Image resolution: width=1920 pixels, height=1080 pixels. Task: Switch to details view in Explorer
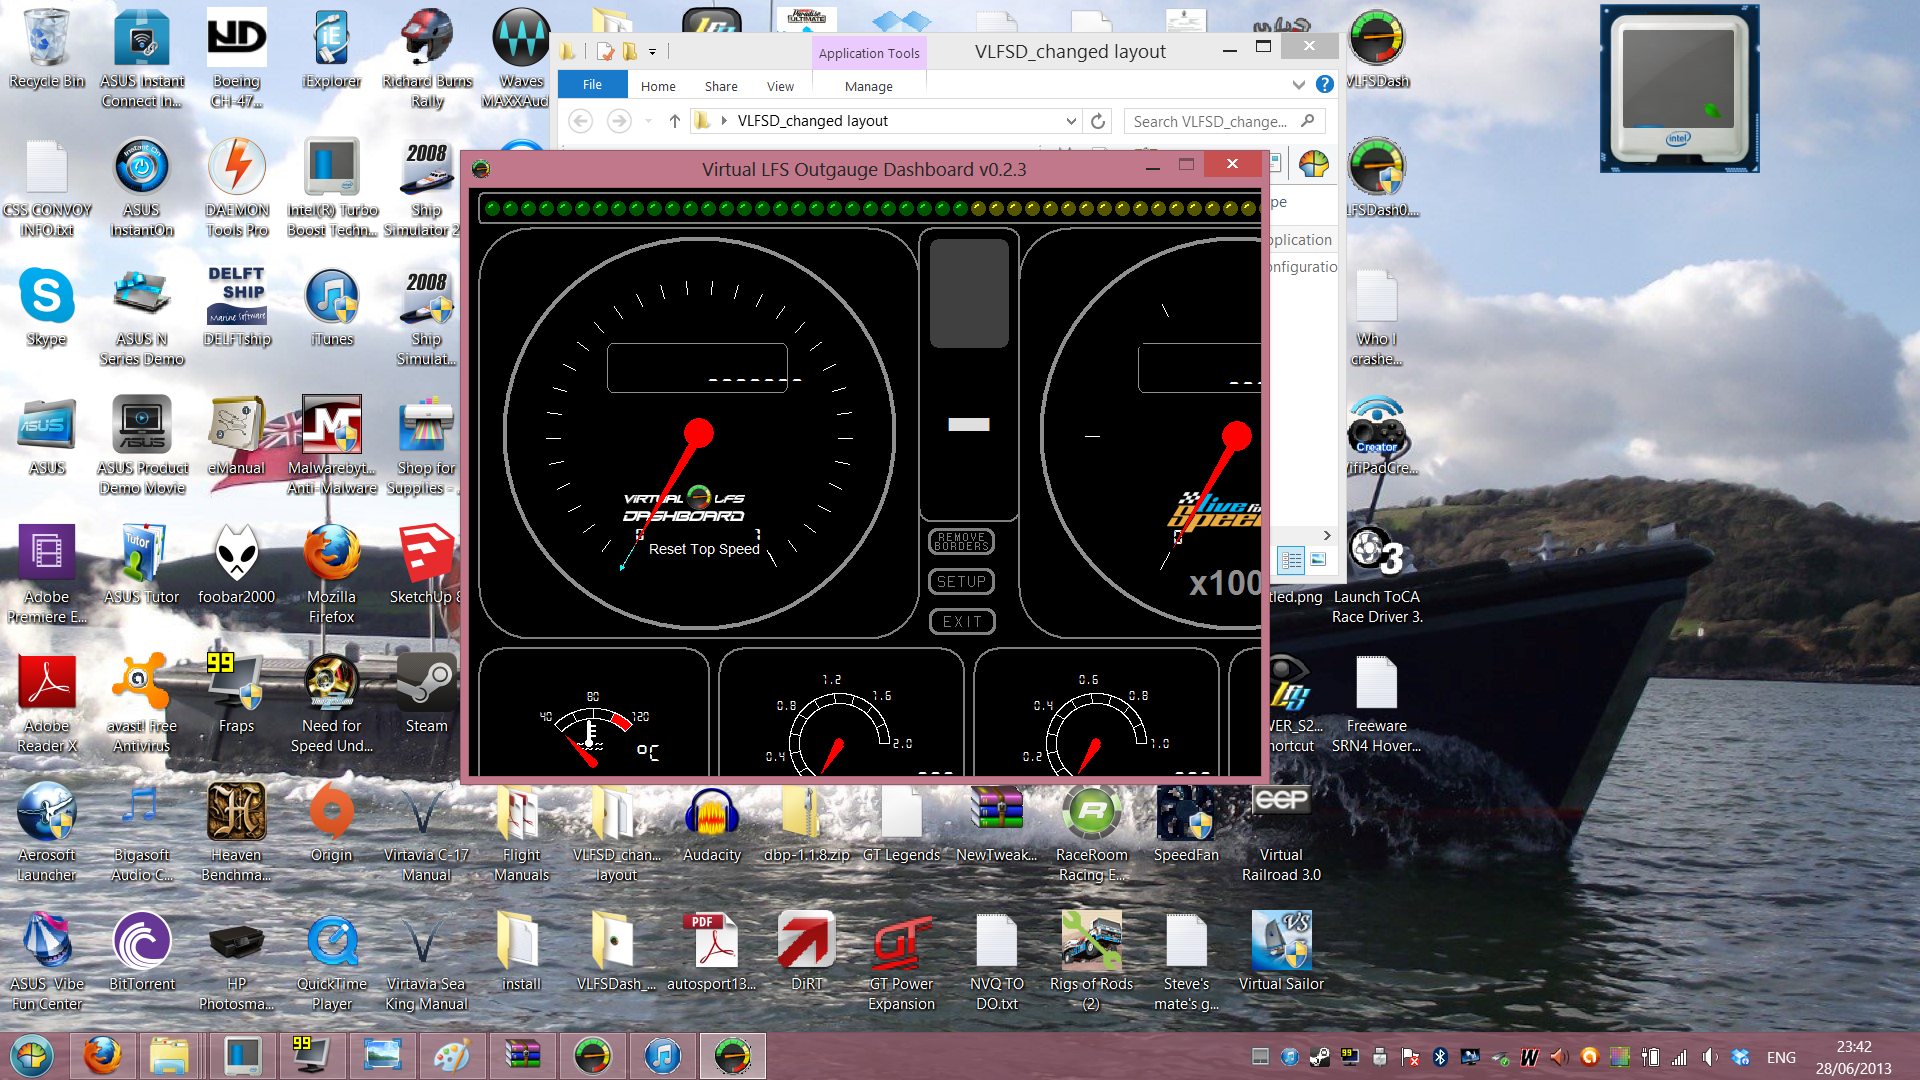coord(1291,560)
